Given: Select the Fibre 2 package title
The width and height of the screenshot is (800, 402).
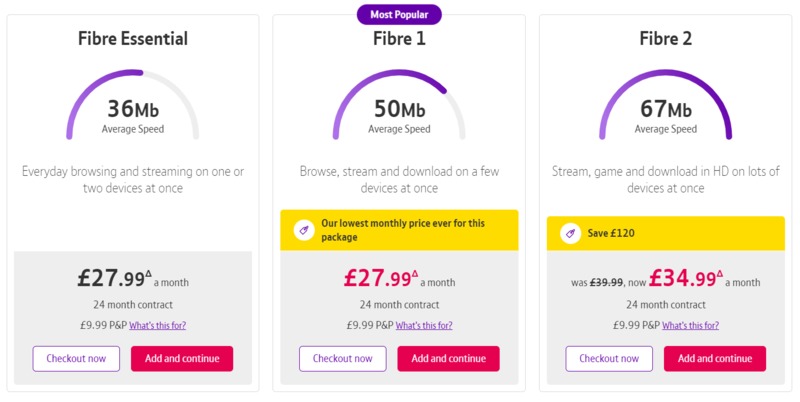Looking at the screenshot, I should coord(666,39).
